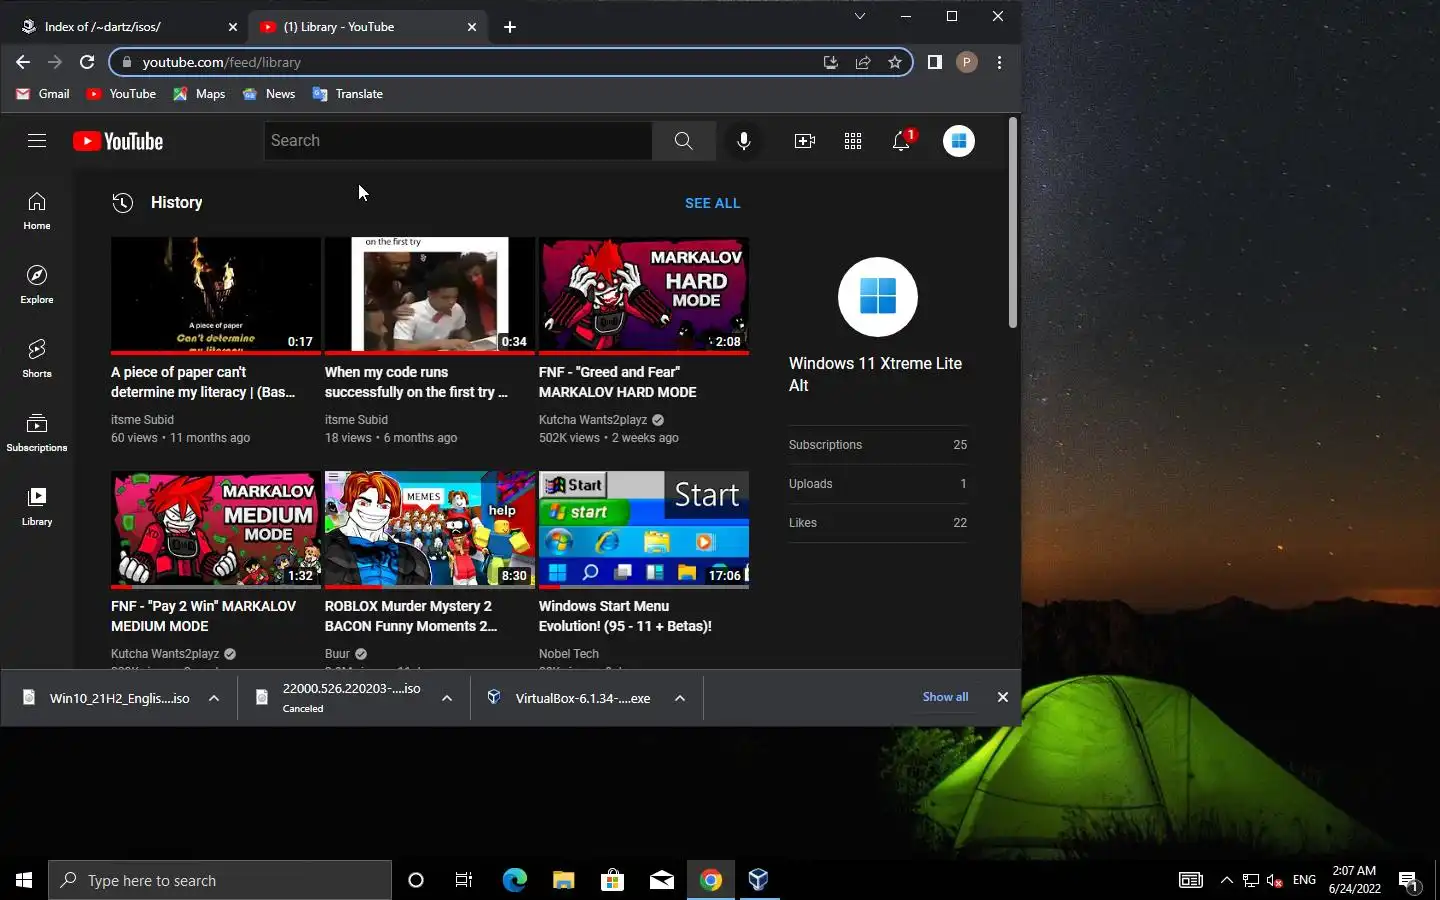Click the YouTube search field

click(458, 141)
